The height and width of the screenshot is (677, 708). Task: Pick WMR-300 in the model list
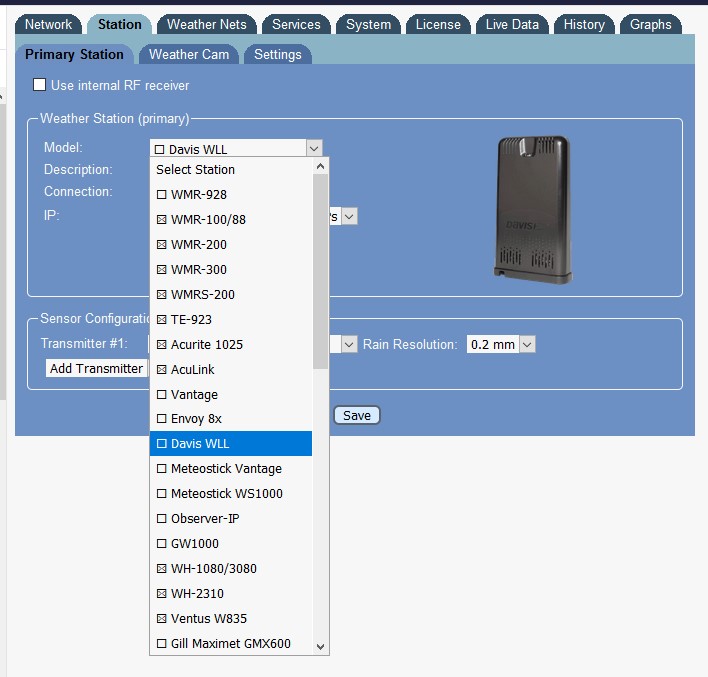click(x=231, y=270)
